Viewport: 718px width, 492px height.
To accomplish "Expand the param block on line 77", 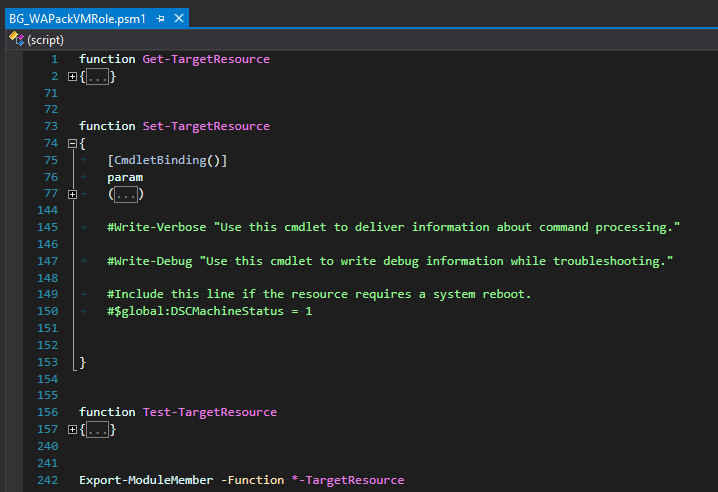I will (x=72, y=194).
